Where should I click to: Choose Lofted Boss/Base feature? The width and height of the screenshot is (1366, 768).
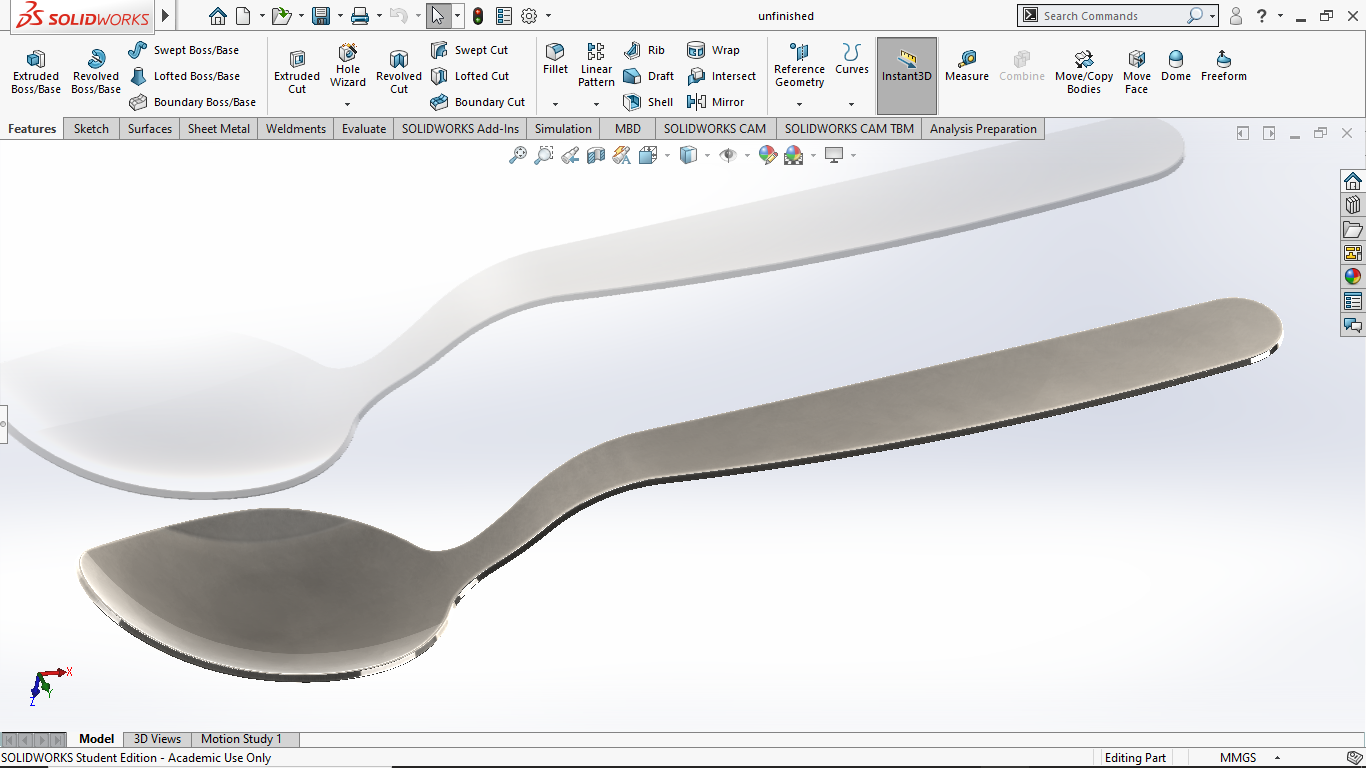[184, 76]
